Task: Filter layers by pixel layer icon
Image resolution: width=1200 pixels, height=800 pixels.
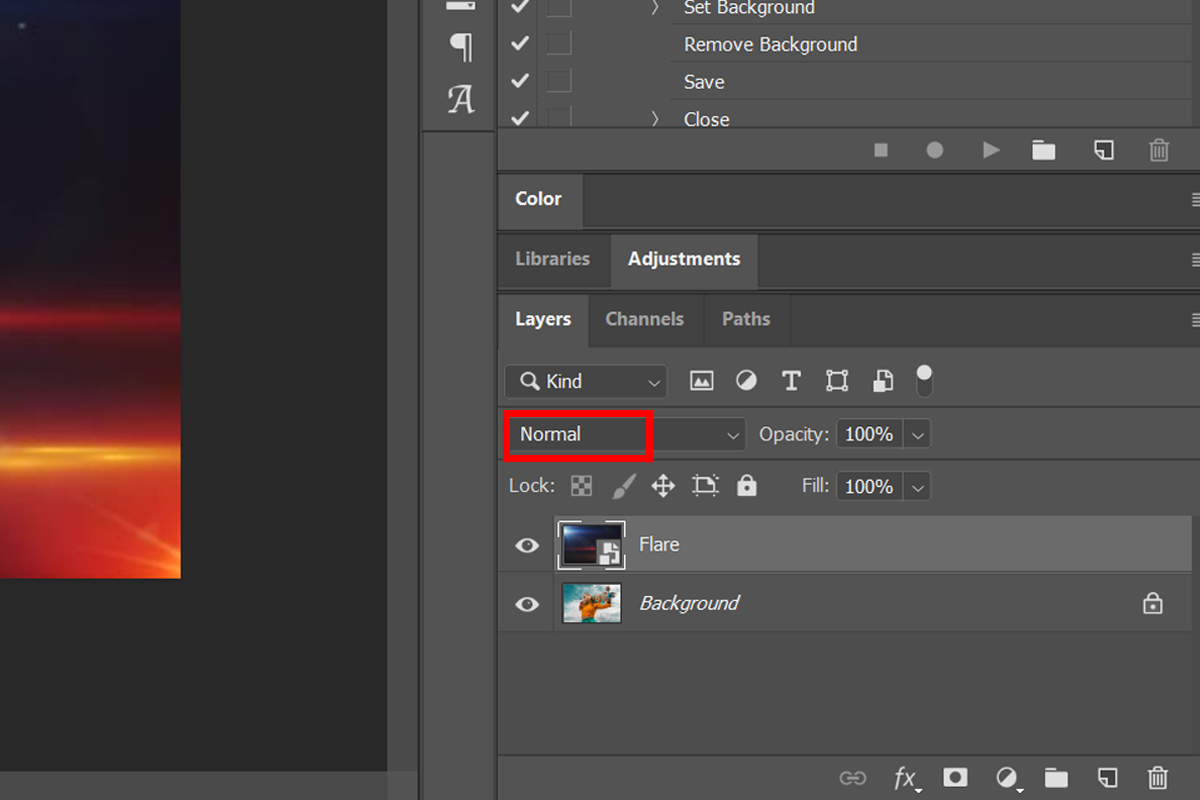Action: pos(702,381)
